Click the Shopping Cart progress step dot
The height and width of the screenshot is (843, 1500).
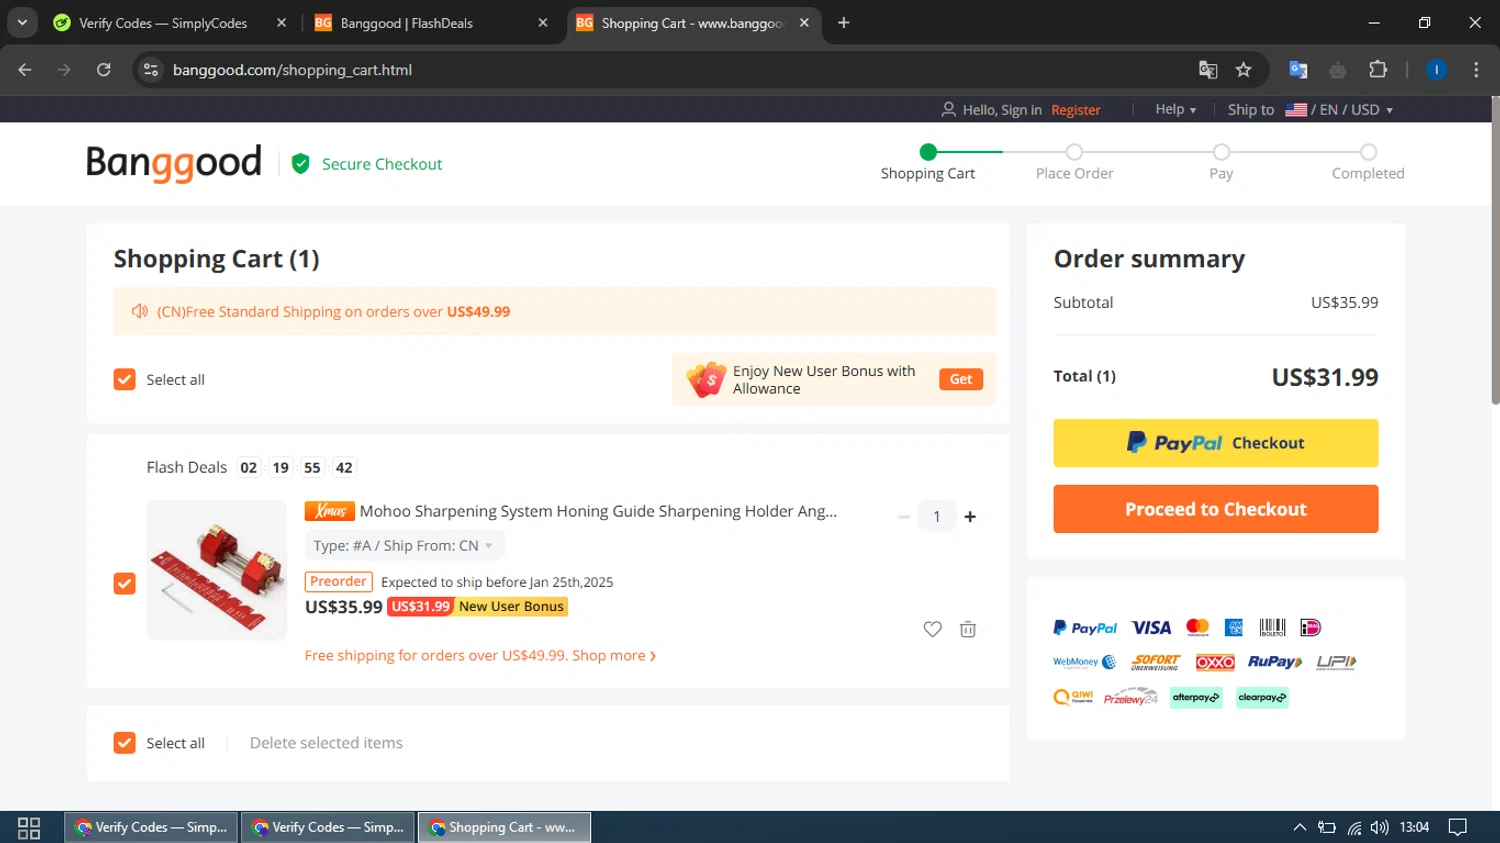point(928,152)
